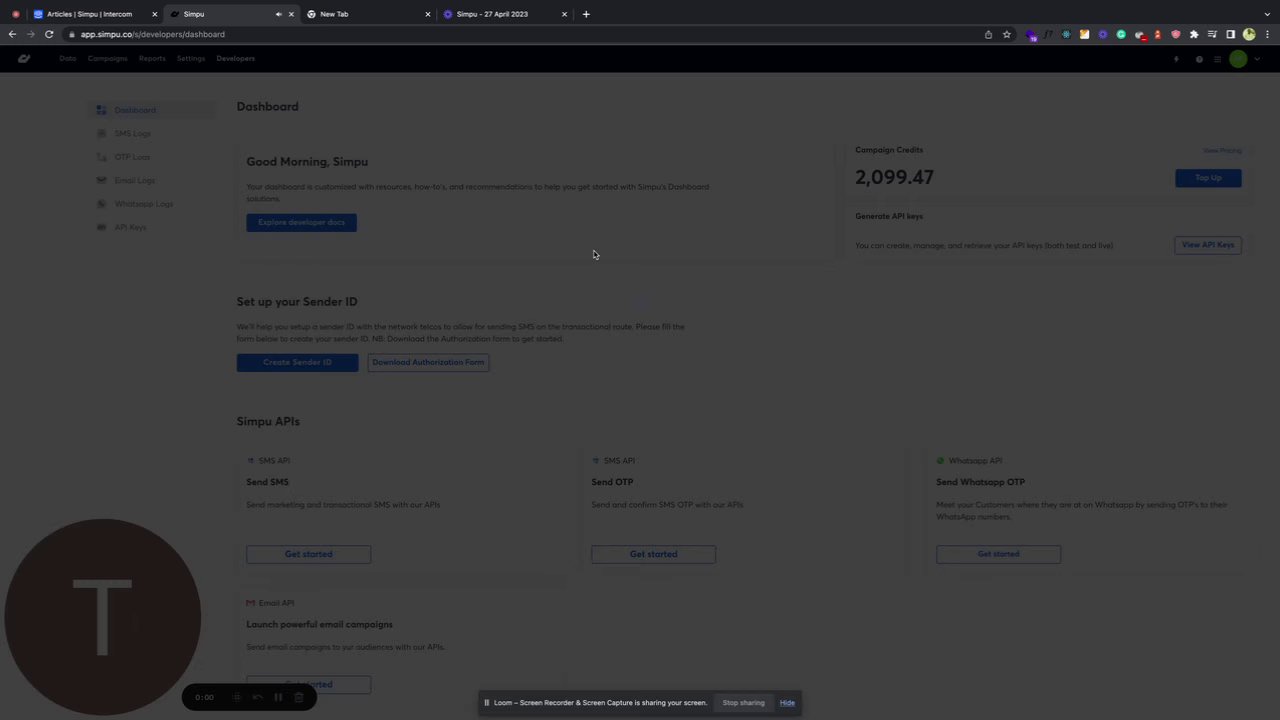This screenshot has height=720, width=1280.
Task: Click the WhatsApp icon beside Whatsapp API
Action: [x=940, y=461]
